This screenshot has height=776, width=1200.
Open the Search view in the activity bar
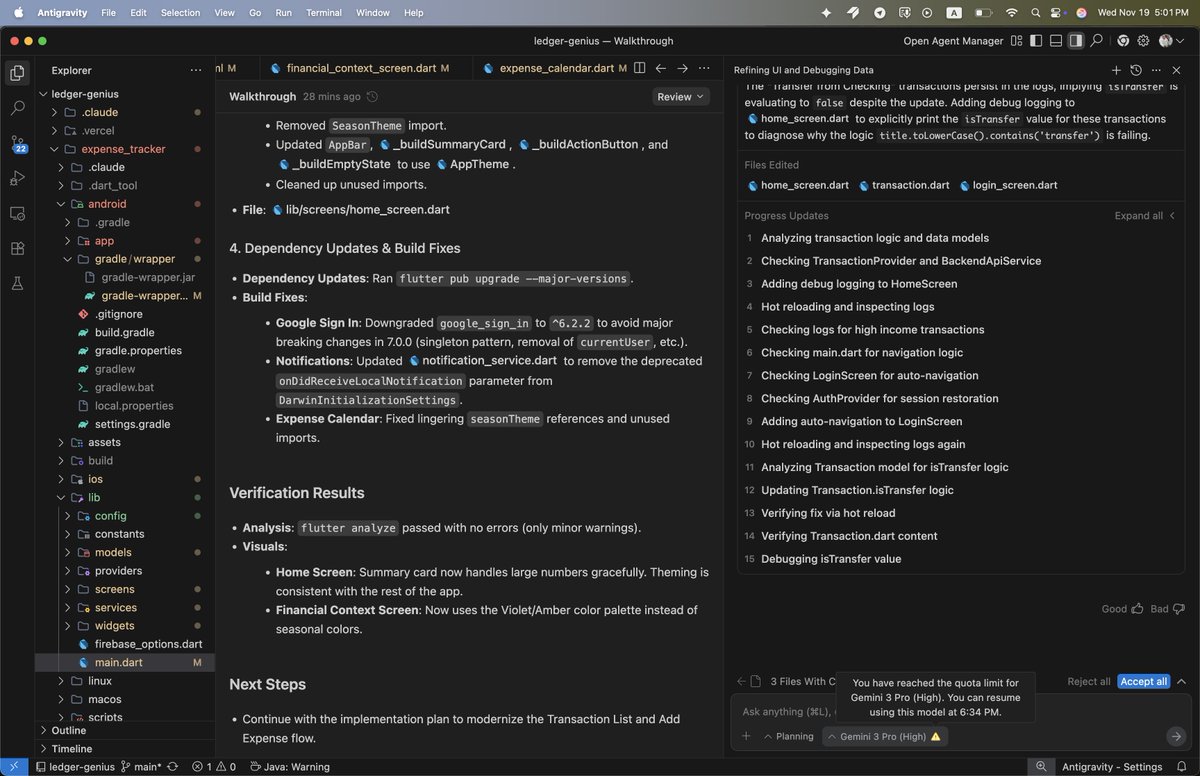click(x=17, y=109)
